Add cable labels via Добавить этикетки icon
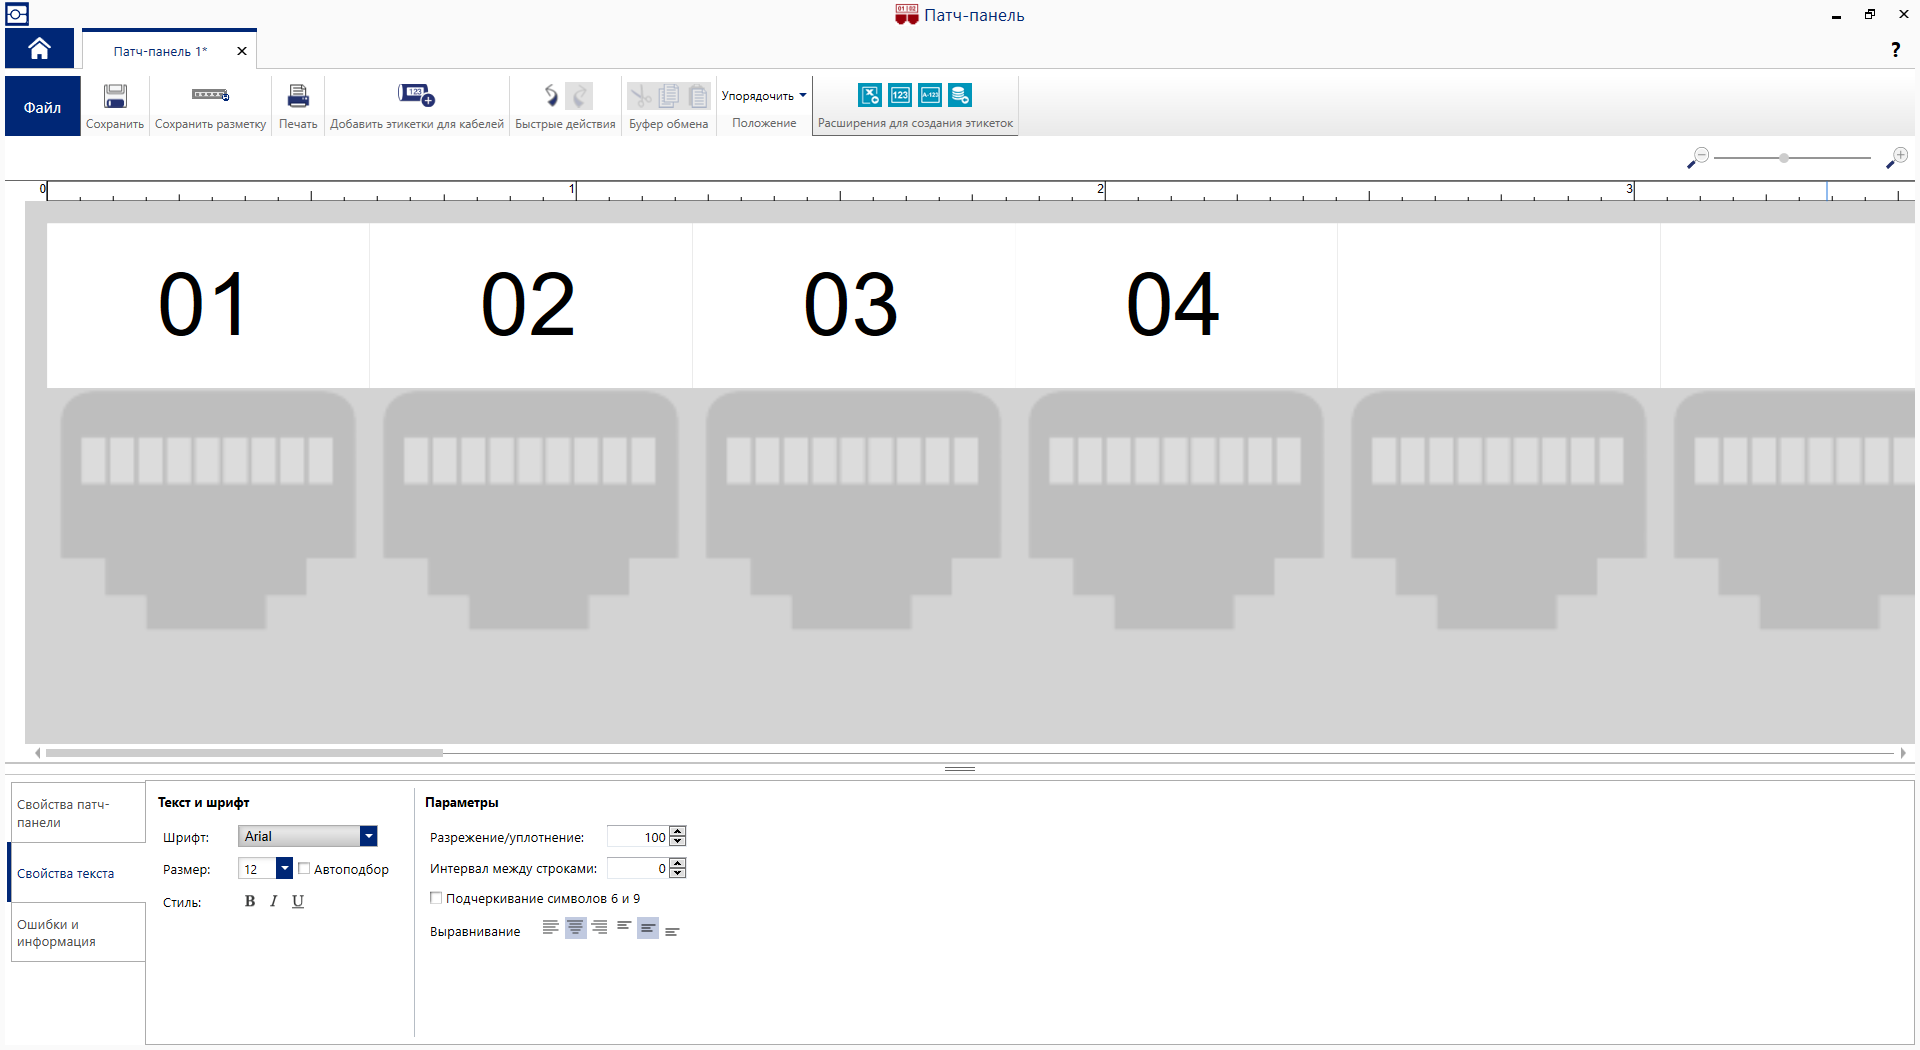The width and height of the screenshot is (1920, 1050). [x=416, y=96]
